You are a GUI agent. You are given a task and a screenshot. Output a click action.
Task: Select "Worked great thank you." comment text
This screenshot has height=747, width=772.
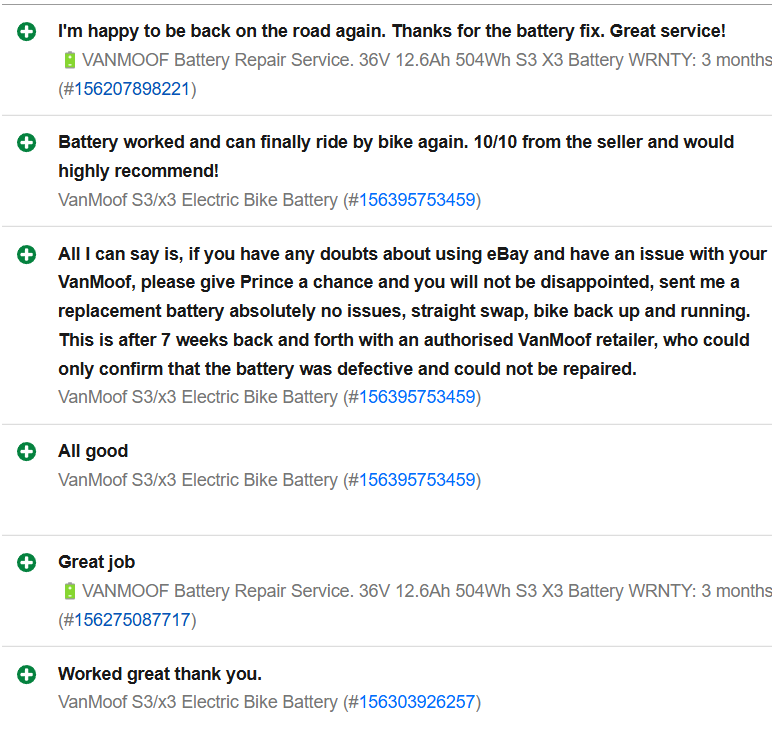pos(160,674)
